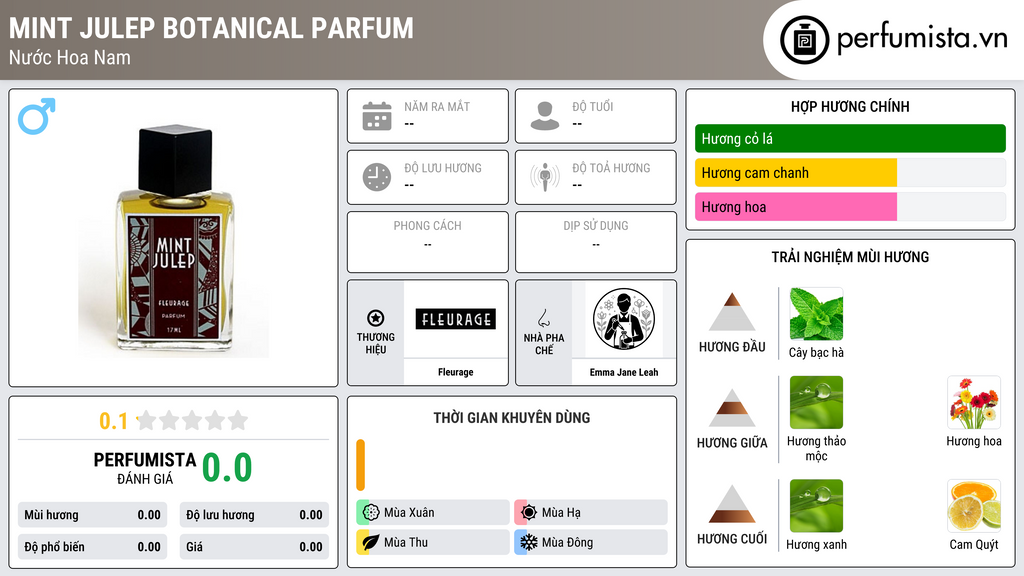Click the Hương giữa pyramid icon
This screenshot has width=1024, height=576.
click(732, 408)
